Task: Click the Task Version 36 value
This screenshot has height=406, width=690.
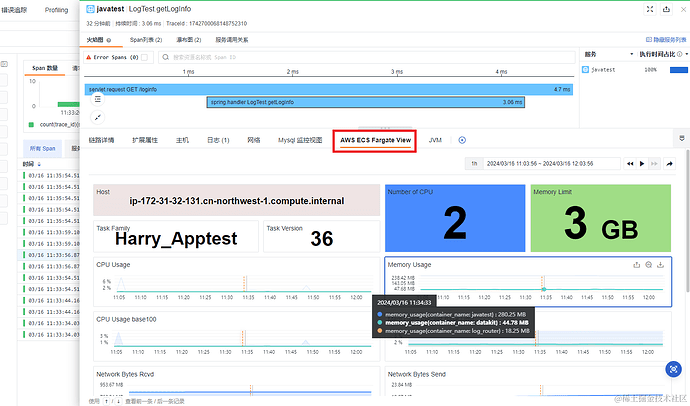Action: pos(322,239)
